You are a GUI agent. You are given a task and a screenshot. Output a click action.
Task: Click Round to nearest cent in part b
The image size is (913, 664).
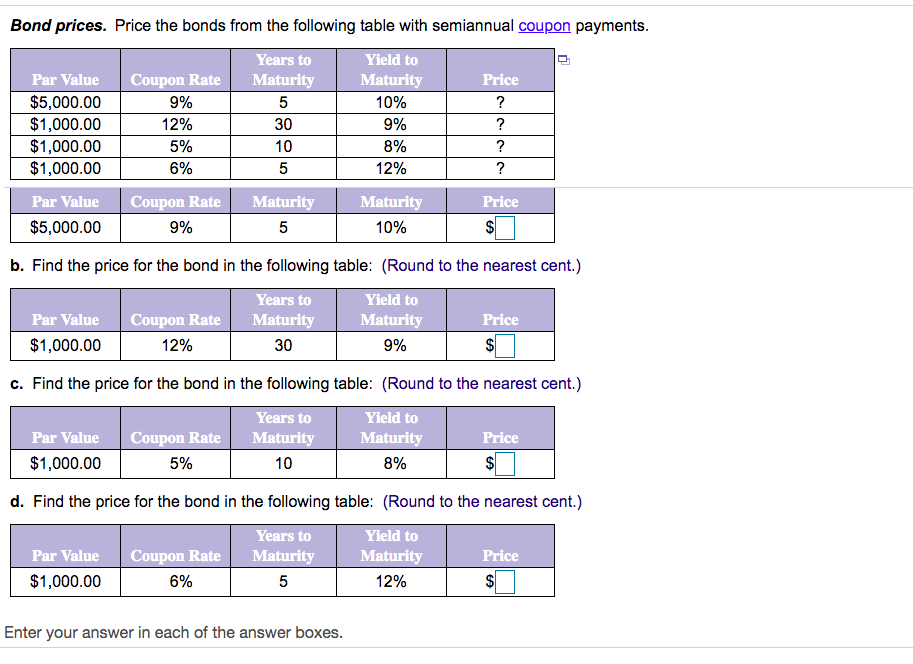click(481, 266)
